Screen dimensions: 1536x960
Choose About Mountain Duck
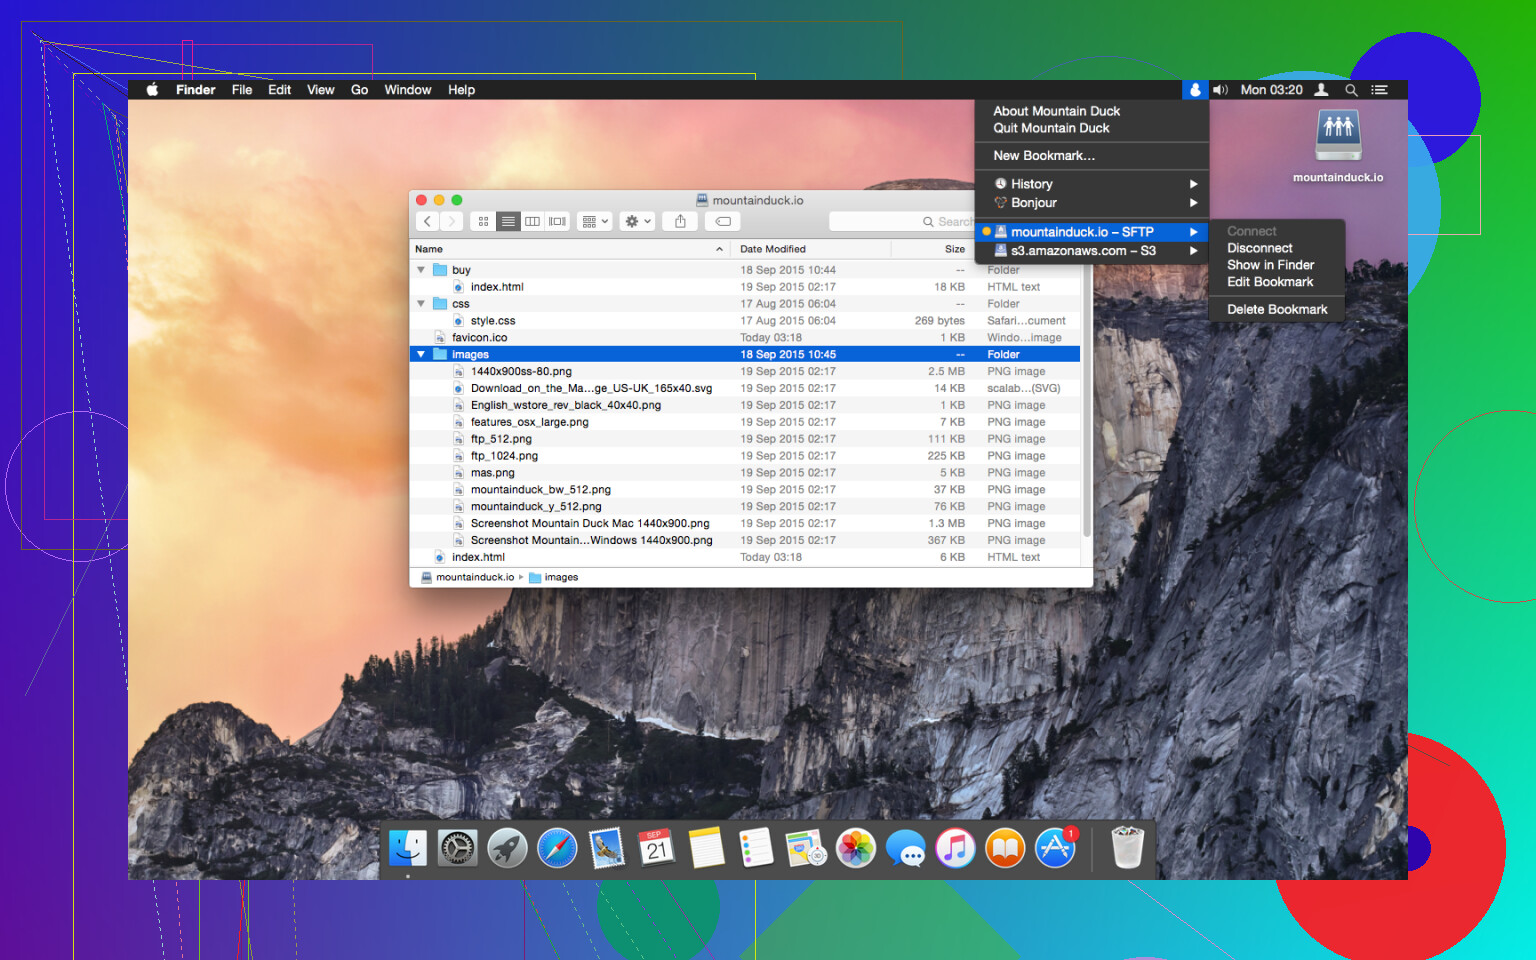pyautogui.click(x=1057, y=111)
